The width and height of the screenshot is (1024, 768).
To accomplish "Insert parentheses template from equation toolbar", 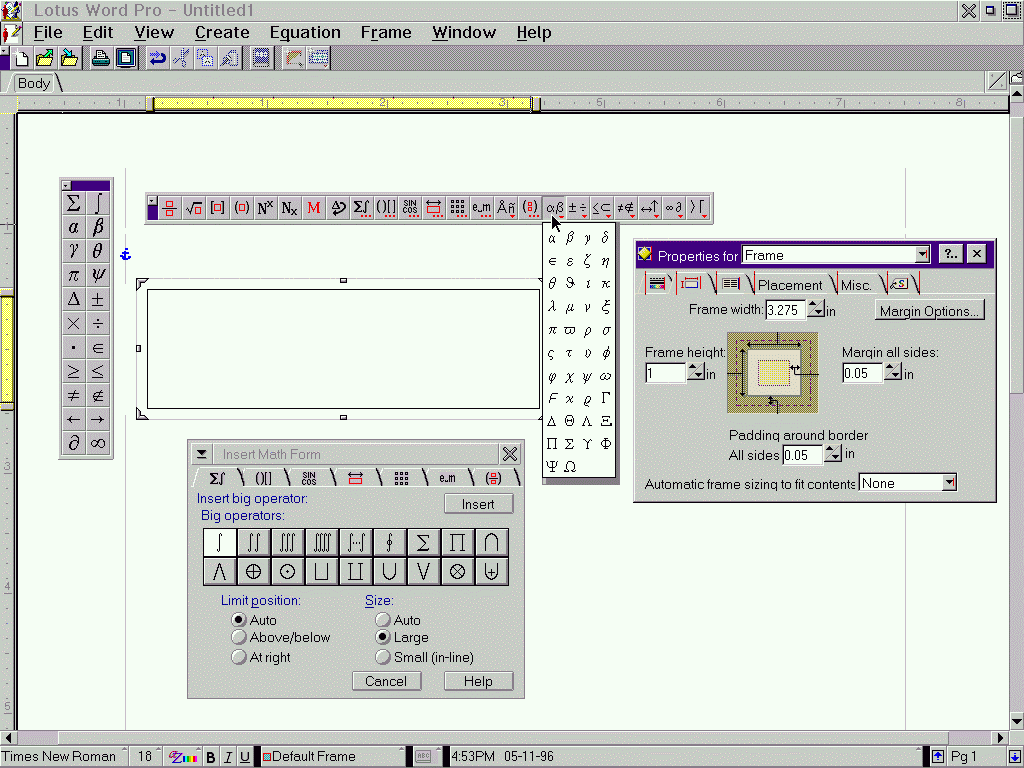I will [x=242, y=208].
